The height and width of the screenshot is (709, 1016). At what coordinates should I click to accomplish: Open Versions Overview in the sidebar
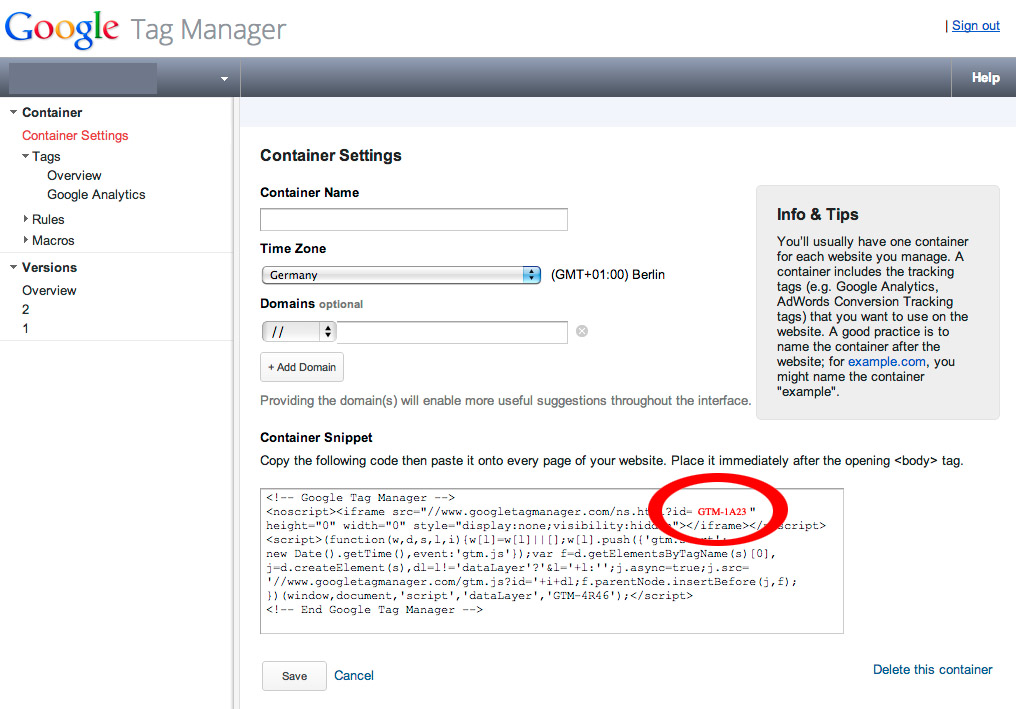[x=49, y=290]
